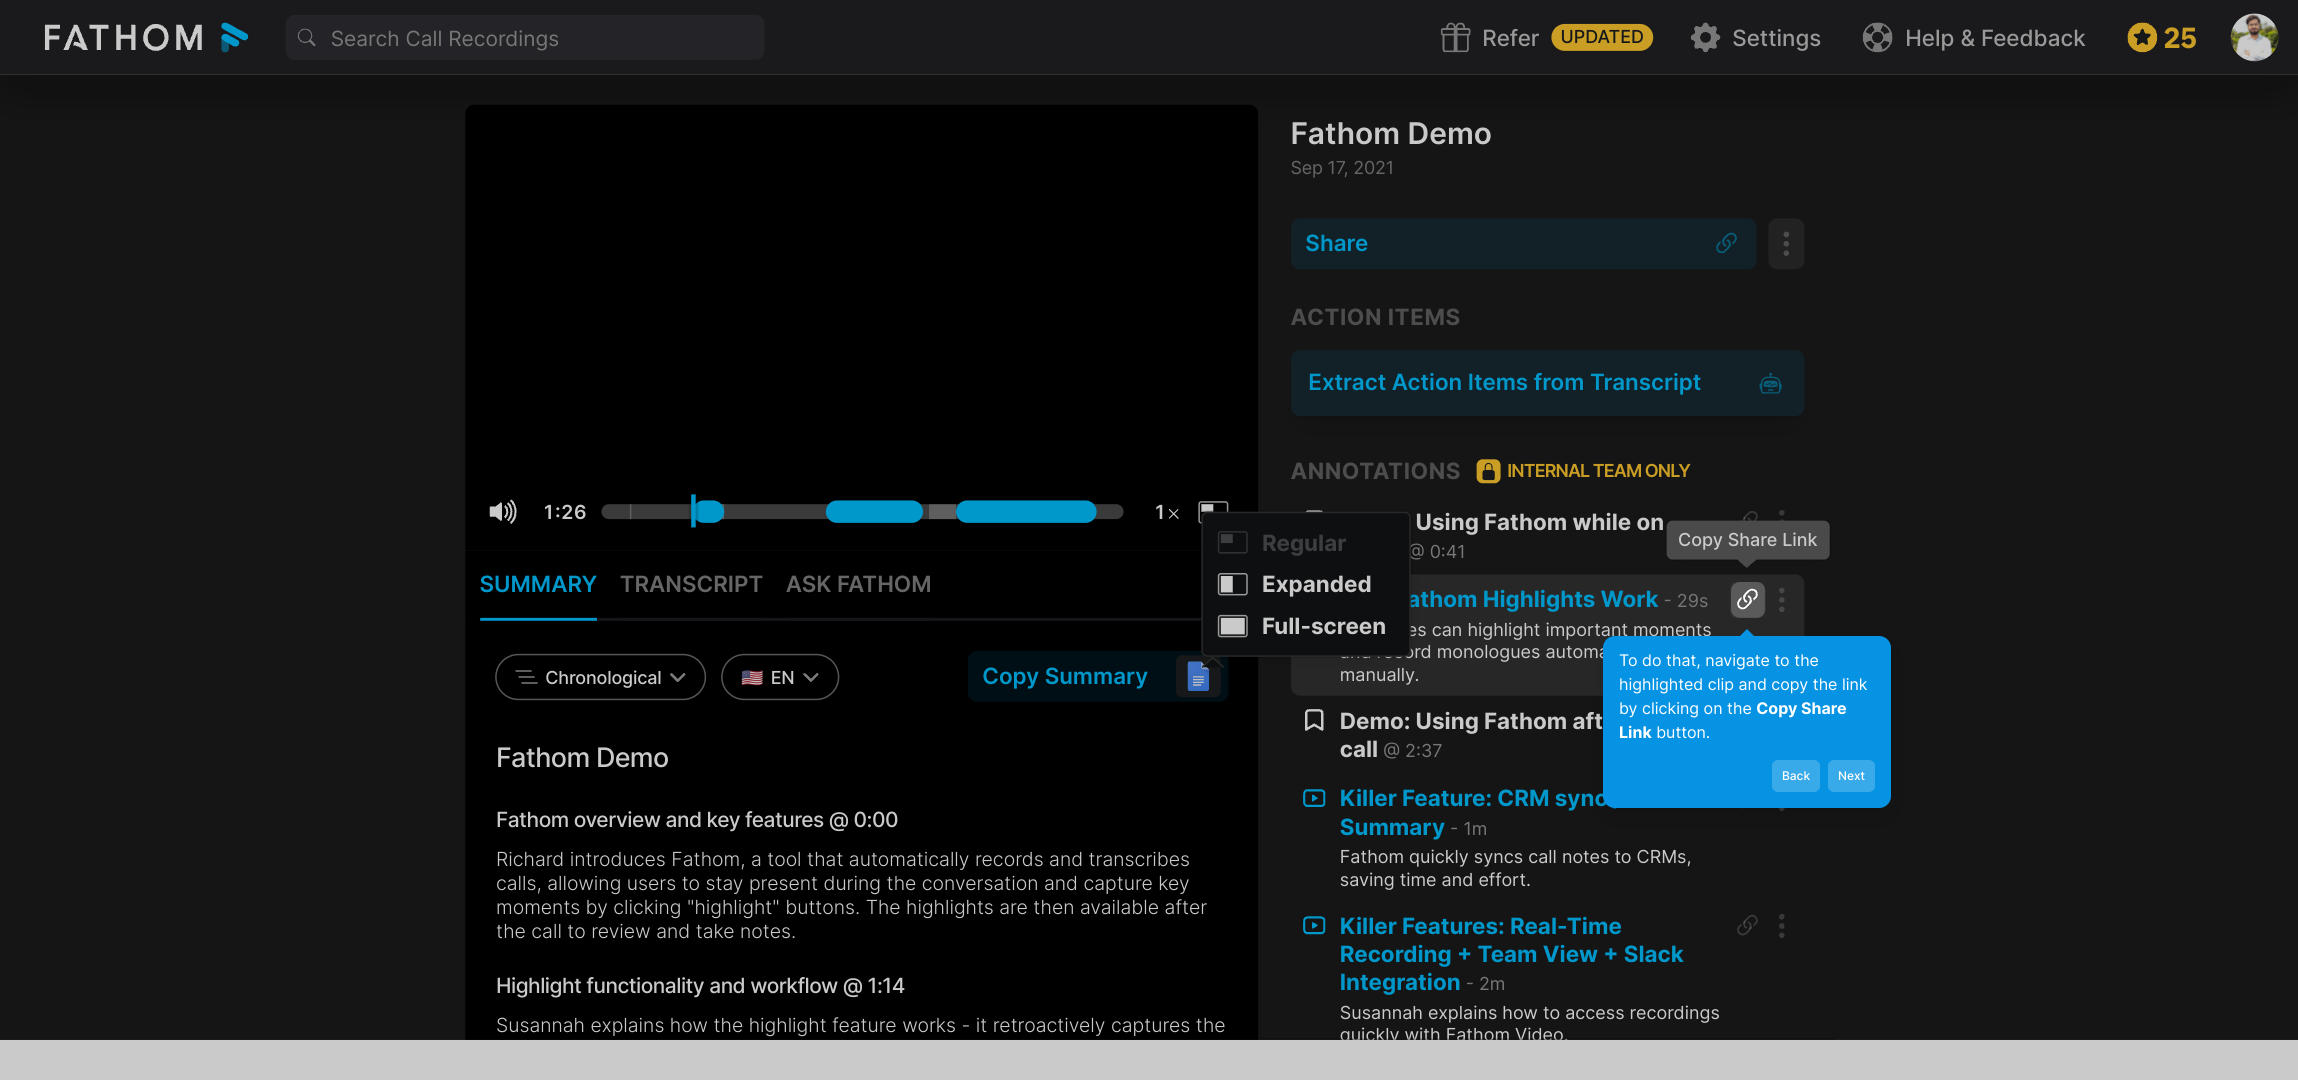Viewport: 2298px width, 1080px height.
Task: Open the three-dot menu next to Share
Action: (x=1786, y=244)
